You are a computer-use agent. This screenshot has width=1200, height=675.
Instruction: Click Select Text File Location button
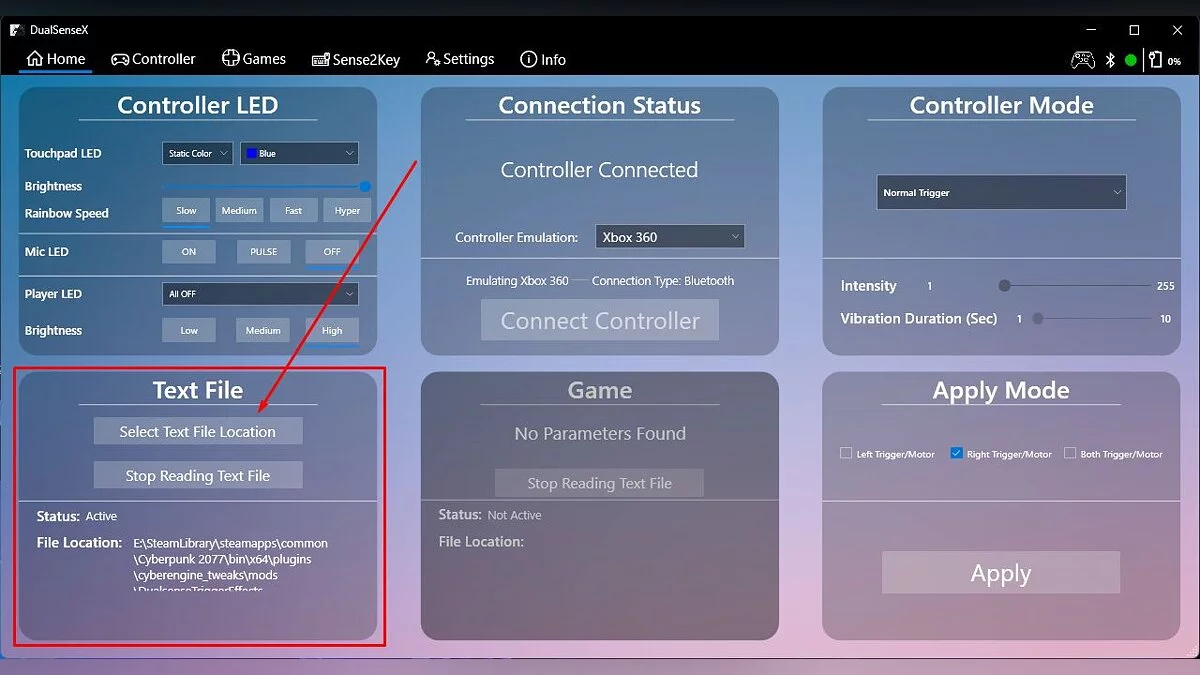[198, 432]
